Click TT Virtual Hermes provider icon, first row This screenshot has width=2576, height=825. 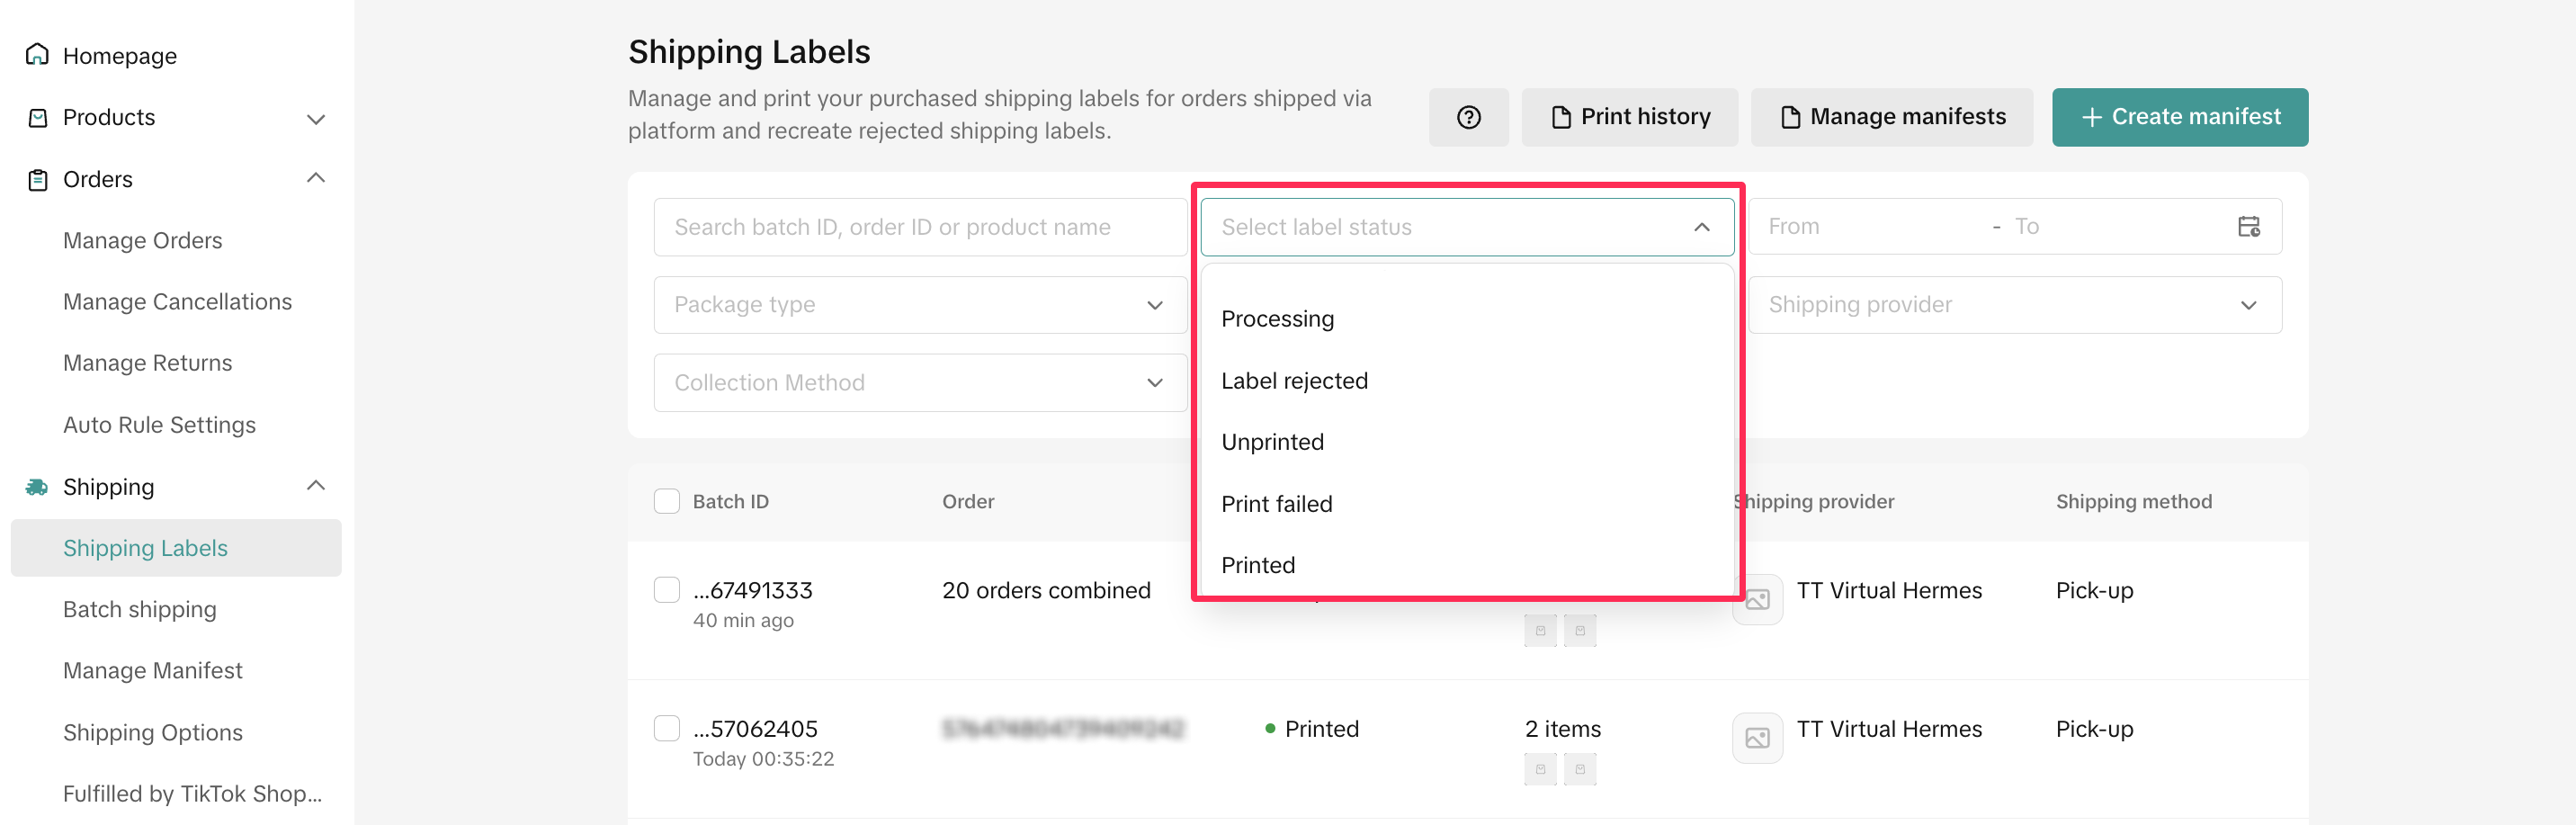tap(1757, 600)
